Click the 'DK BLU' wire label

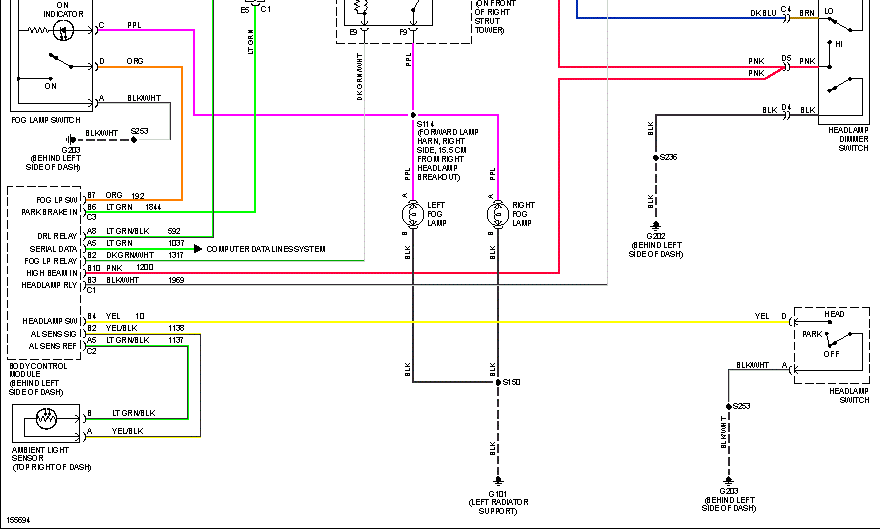coord(763,13)
